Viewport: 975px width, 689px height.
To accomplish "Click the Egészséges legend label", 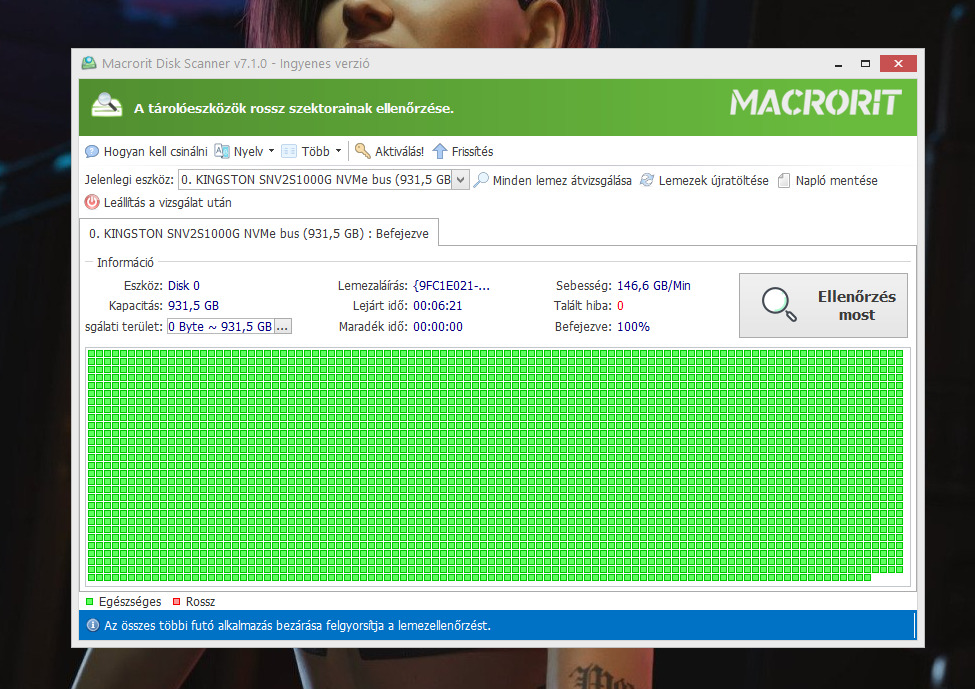I will coord(130,601).
